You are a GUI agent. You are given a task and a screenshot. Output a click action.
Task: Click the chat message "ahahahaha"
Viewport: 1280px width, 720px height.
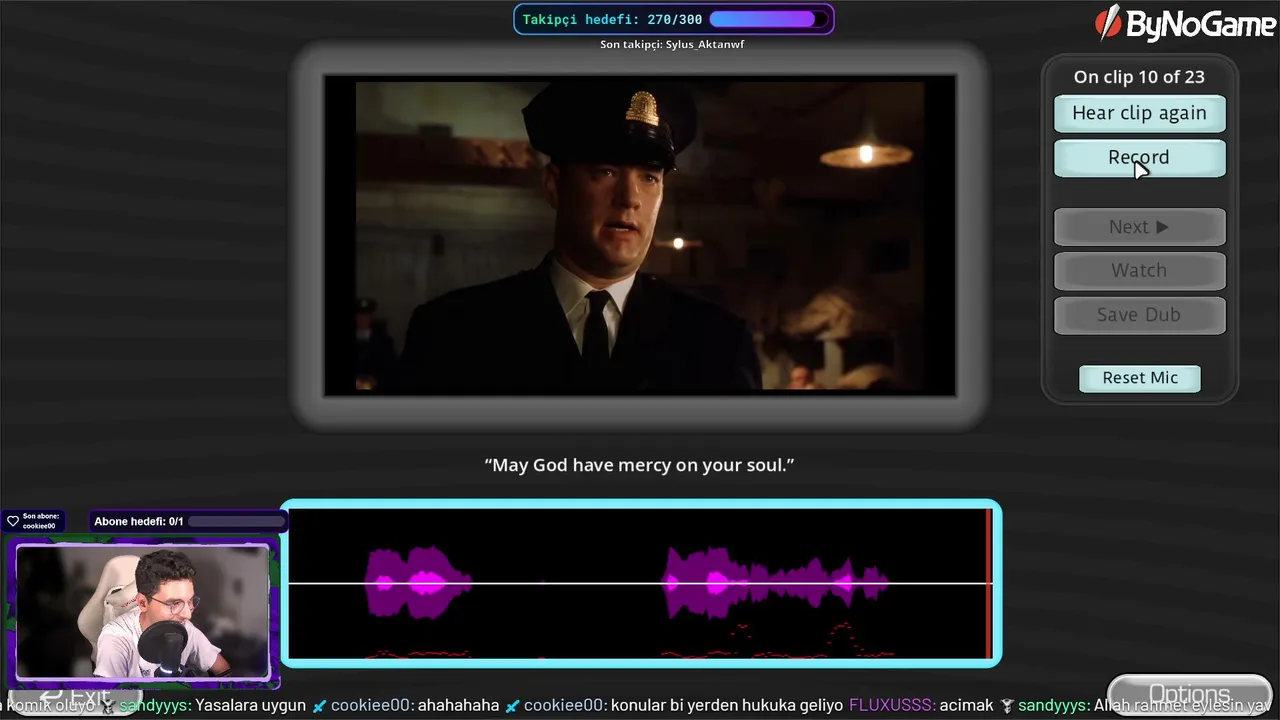point(458,705)
